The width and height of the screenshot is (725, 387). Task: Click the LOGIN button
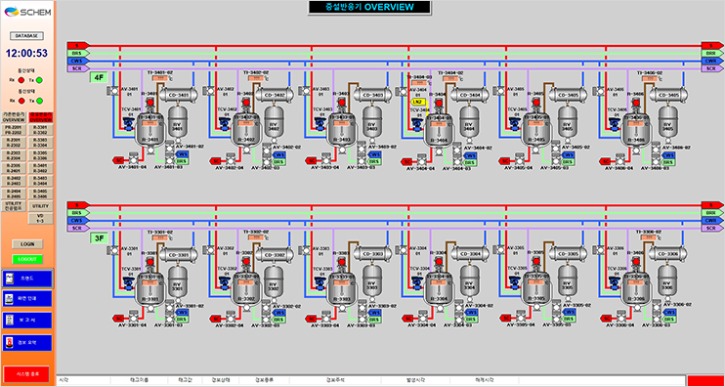coord(27,244)
